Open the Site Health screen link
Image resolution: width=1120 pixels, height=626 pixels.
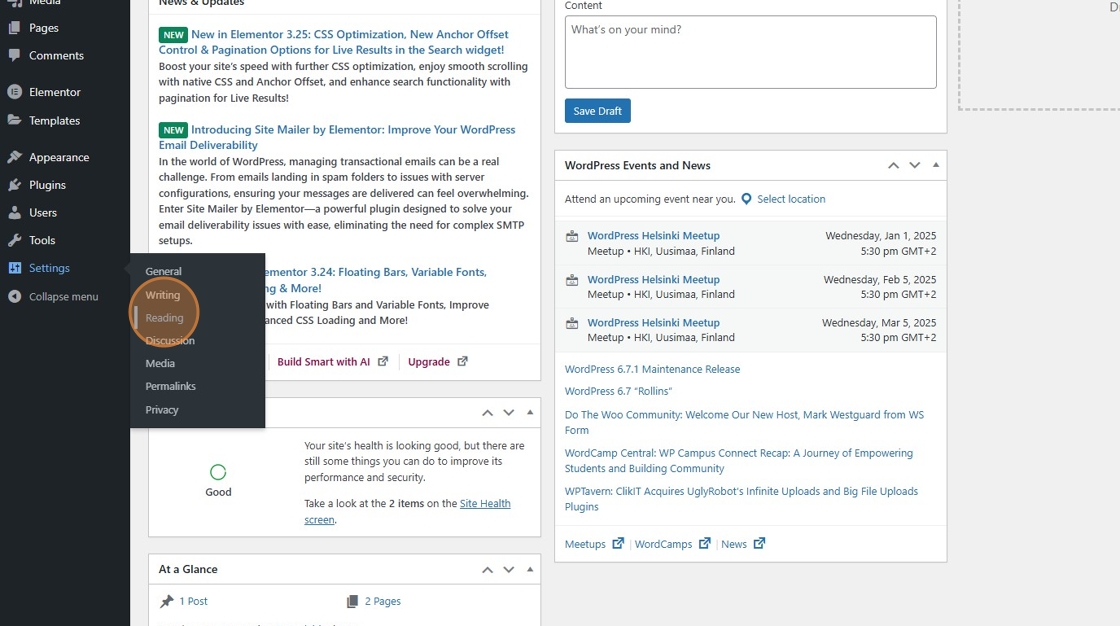[407, 512]
